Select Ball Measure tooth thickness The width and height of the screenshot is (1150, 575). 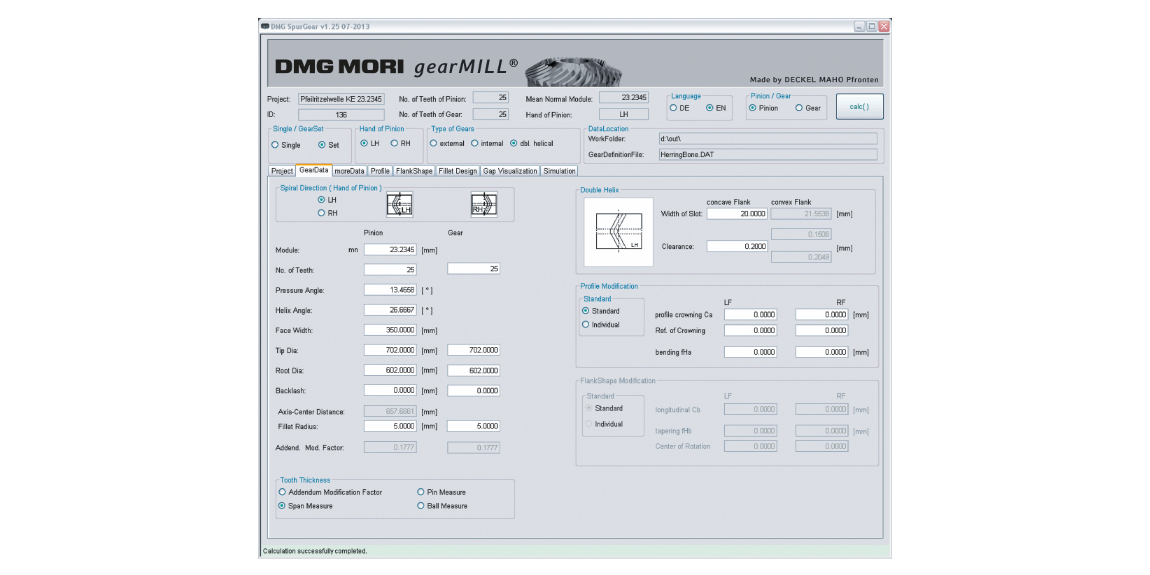pos(420,505)
